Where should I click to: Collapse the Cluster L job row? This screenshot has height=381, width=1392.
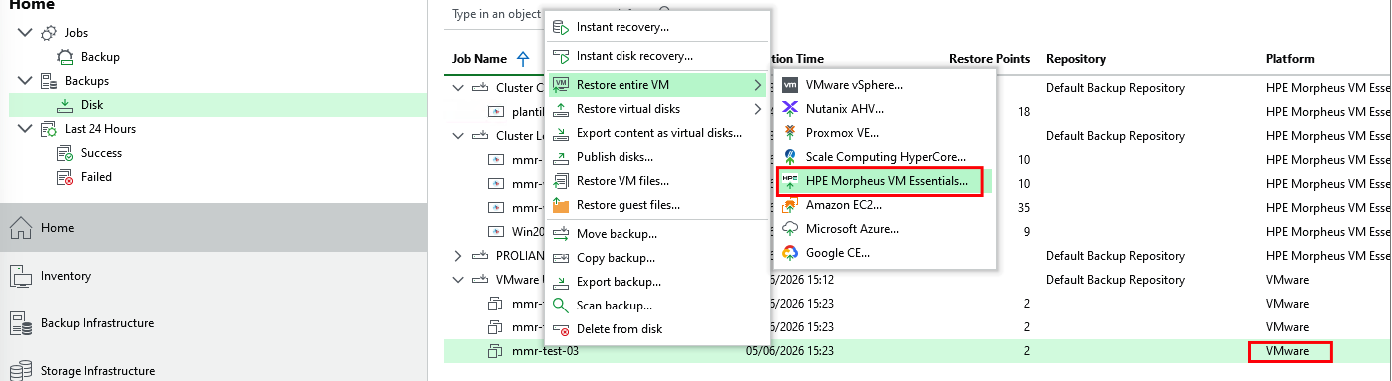pyautogui.click(x=458, y=136)
